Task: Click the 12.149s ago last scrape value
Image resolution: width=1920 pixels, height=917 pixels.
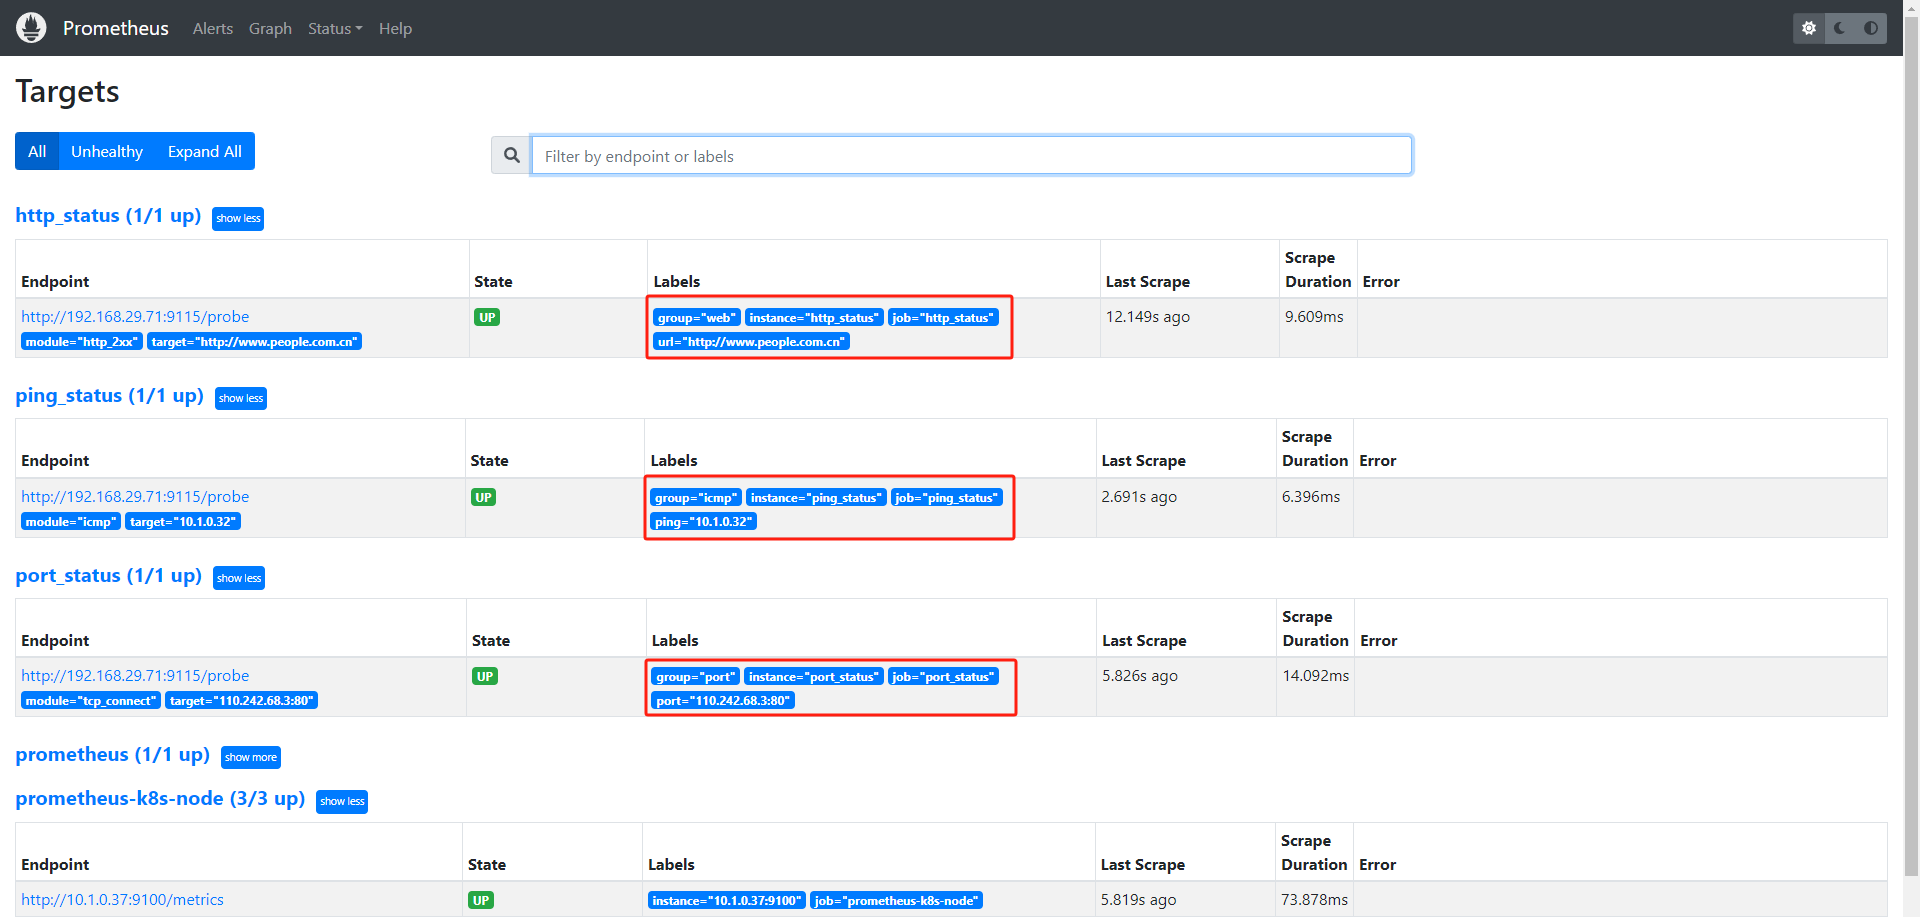Action: pos(1147,316)
